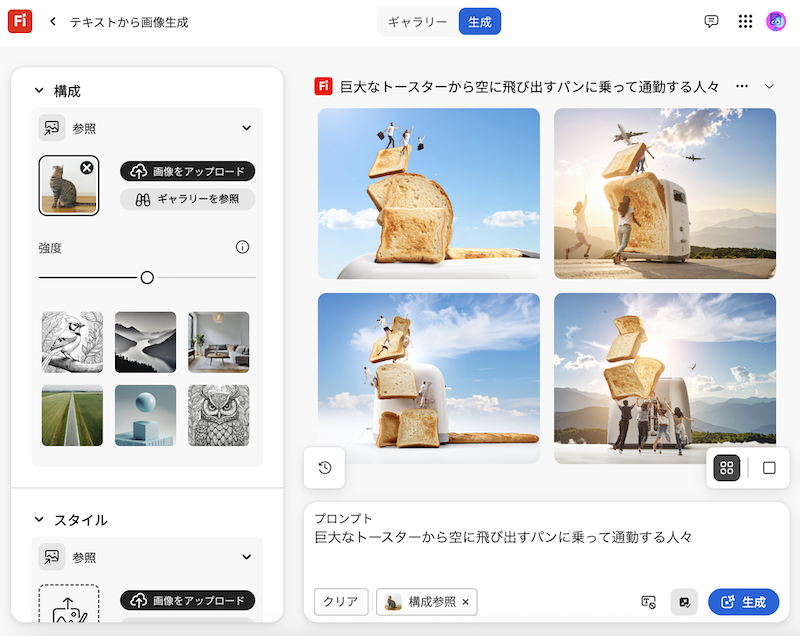Collapse the generated results with the chevron

[769, 86]
